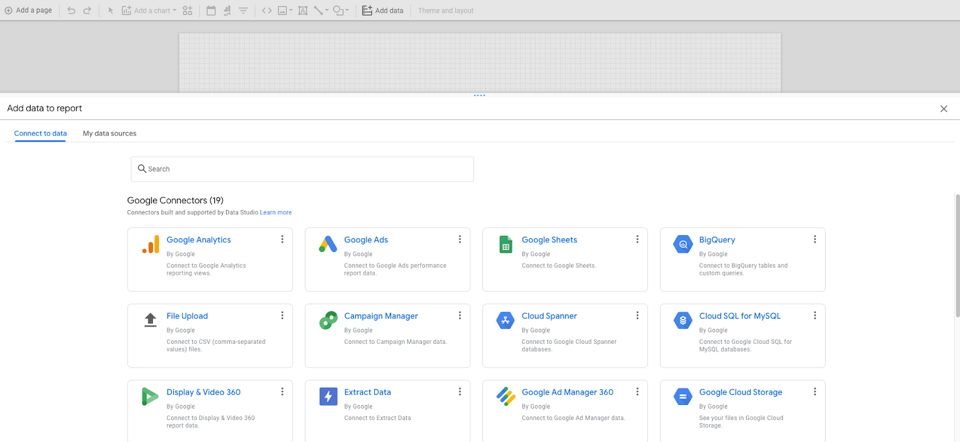Click the date range control icon
This screenshot has height=442, width=960.
pyautogui.click(x=211, y=11)
